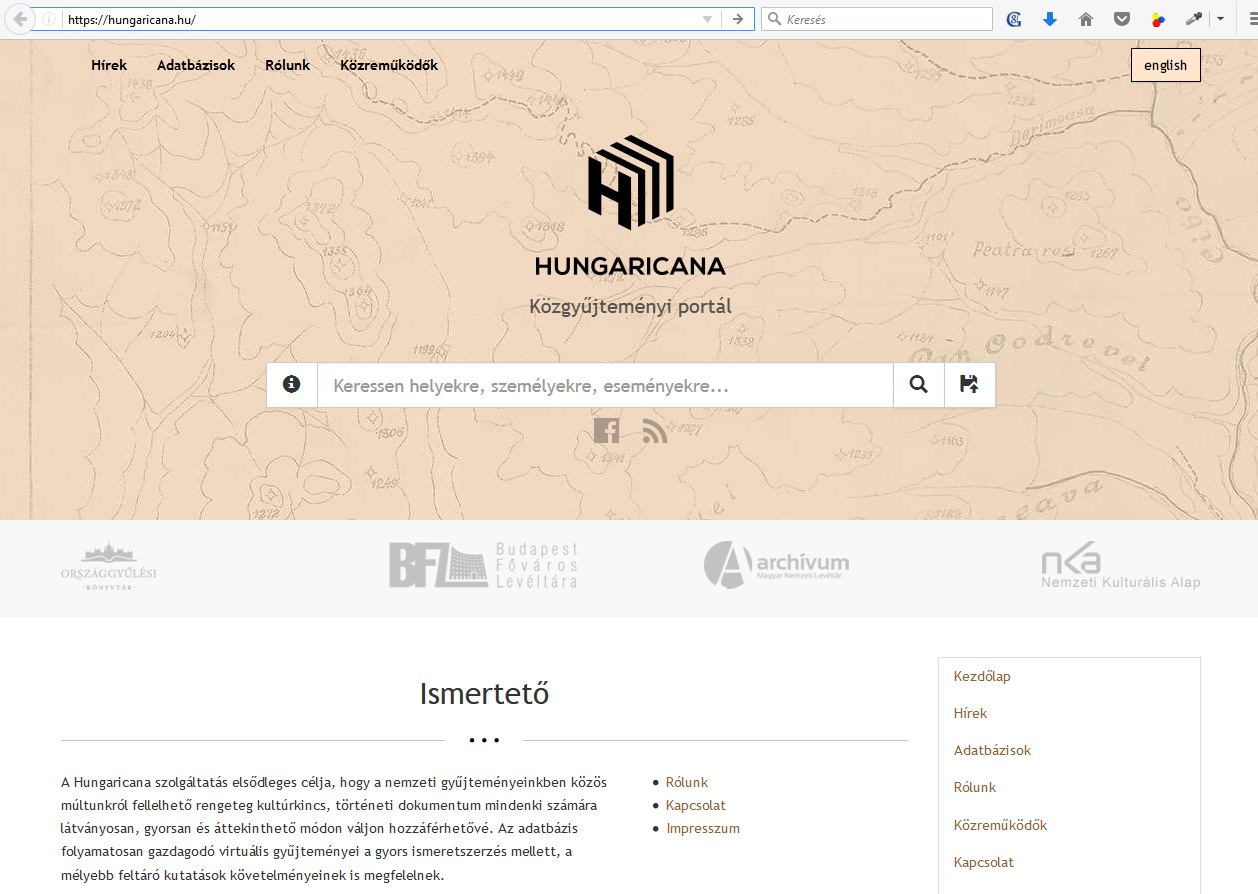
Task: Open the Impresszum link
Action: pyautogui.click(x=703, y=828)
